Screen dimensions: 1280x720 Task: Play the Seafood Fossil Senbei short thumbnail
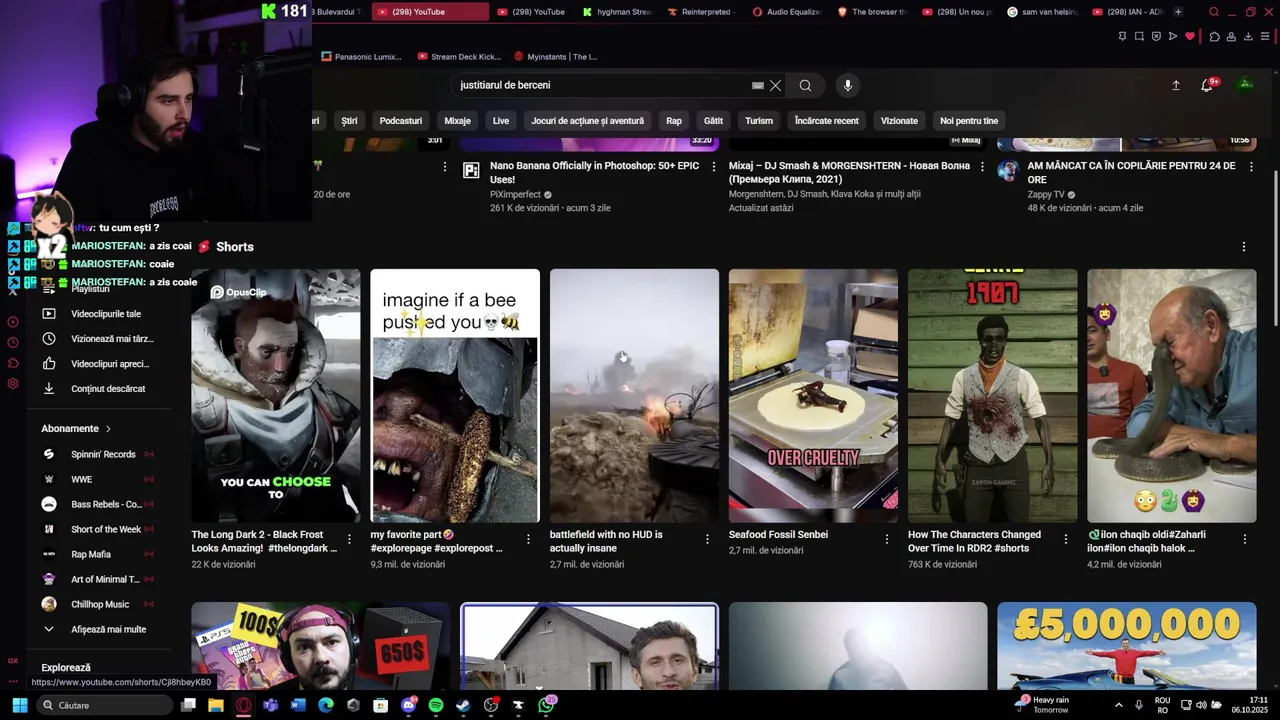click(813, 396)
